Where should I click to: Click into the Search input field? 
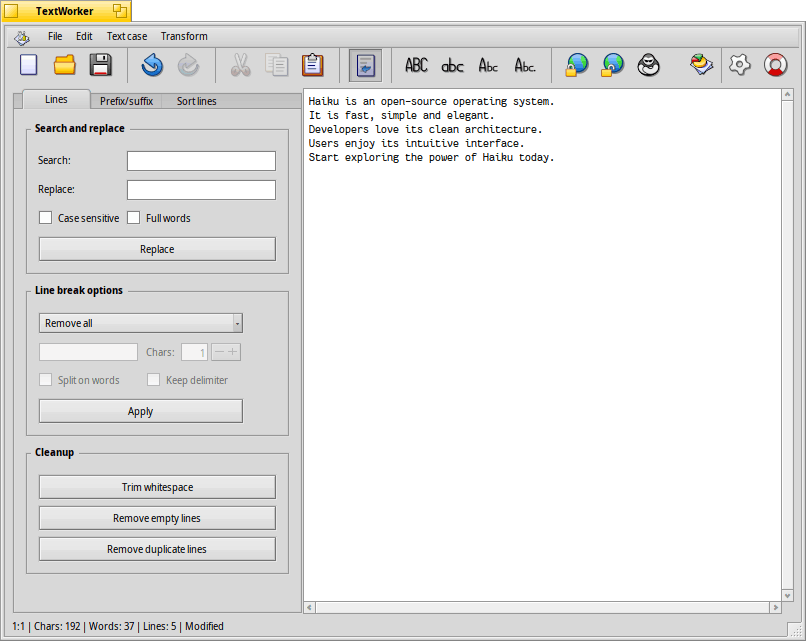pos(202,161)
